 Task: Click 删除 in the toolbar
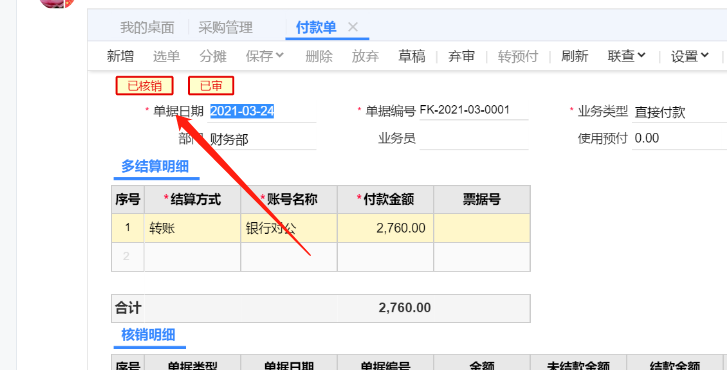(319, 56)
